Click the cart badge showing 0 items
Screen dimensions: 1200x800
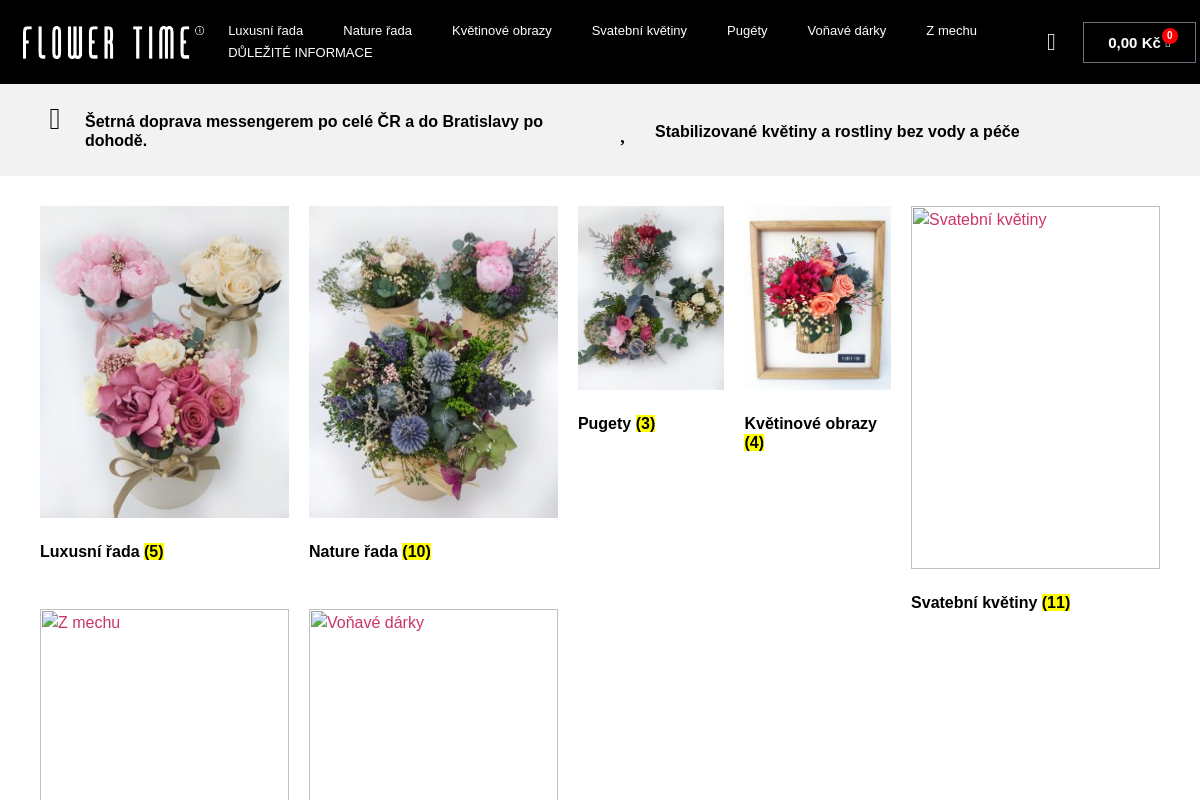pyautogui.click(x=1169, y=34)
